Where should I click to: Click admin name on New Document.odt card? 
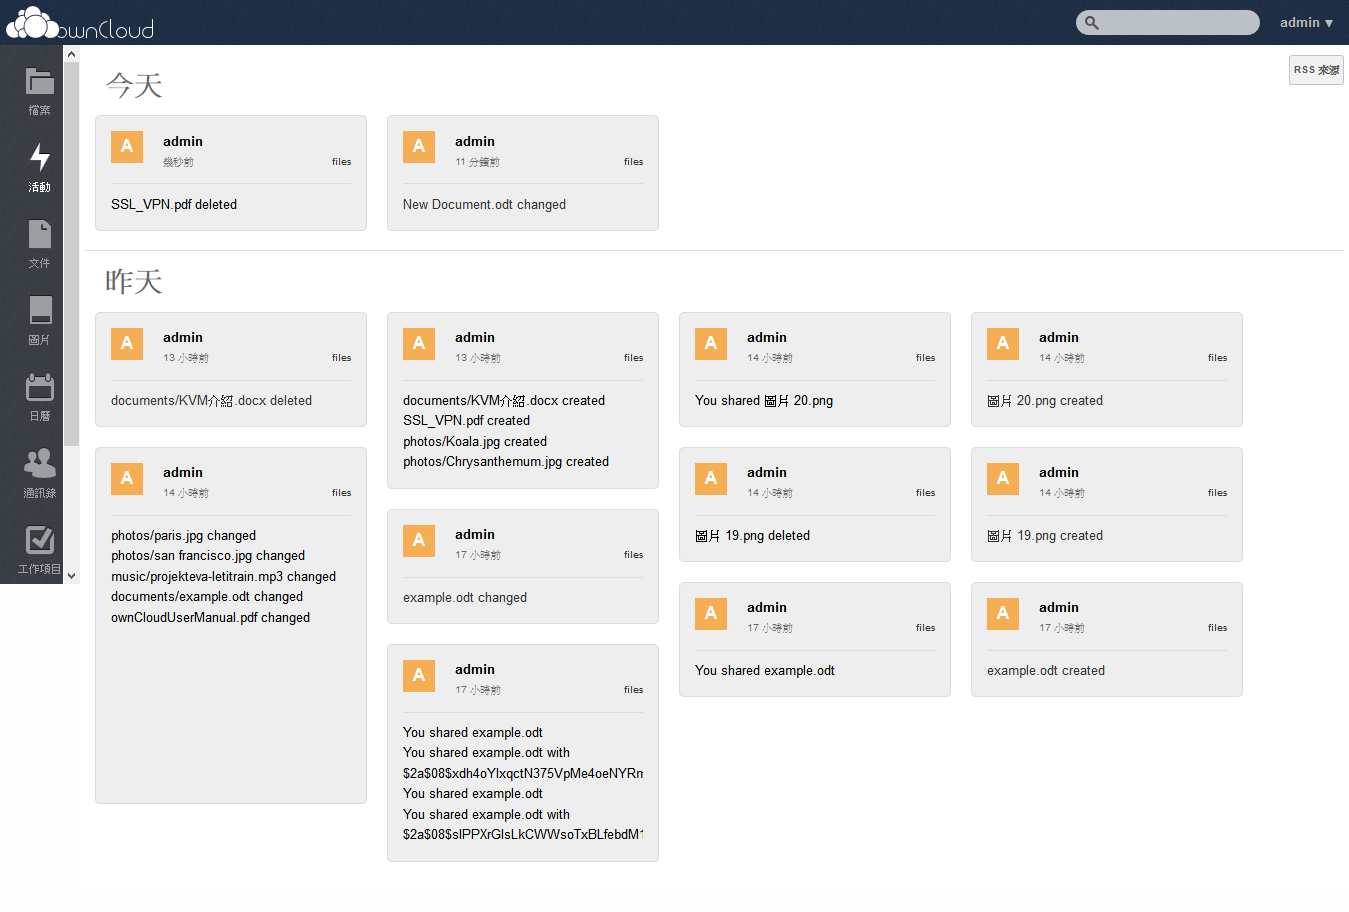click(475, 142)
